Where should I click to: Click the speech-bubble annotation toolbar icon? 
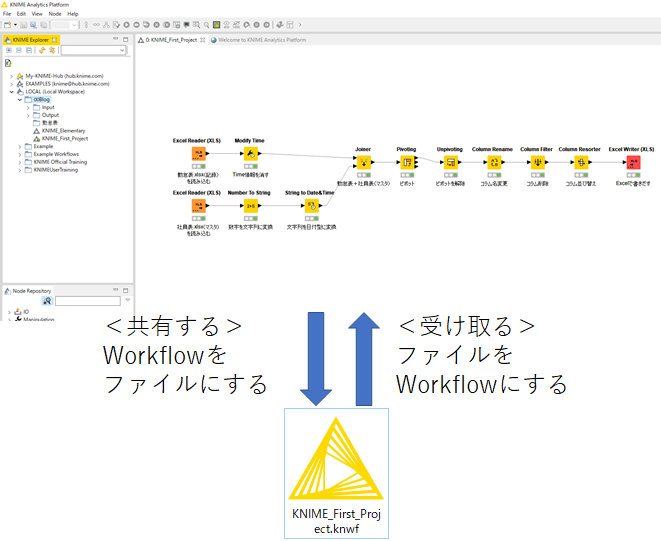click(x=186, y=25)
